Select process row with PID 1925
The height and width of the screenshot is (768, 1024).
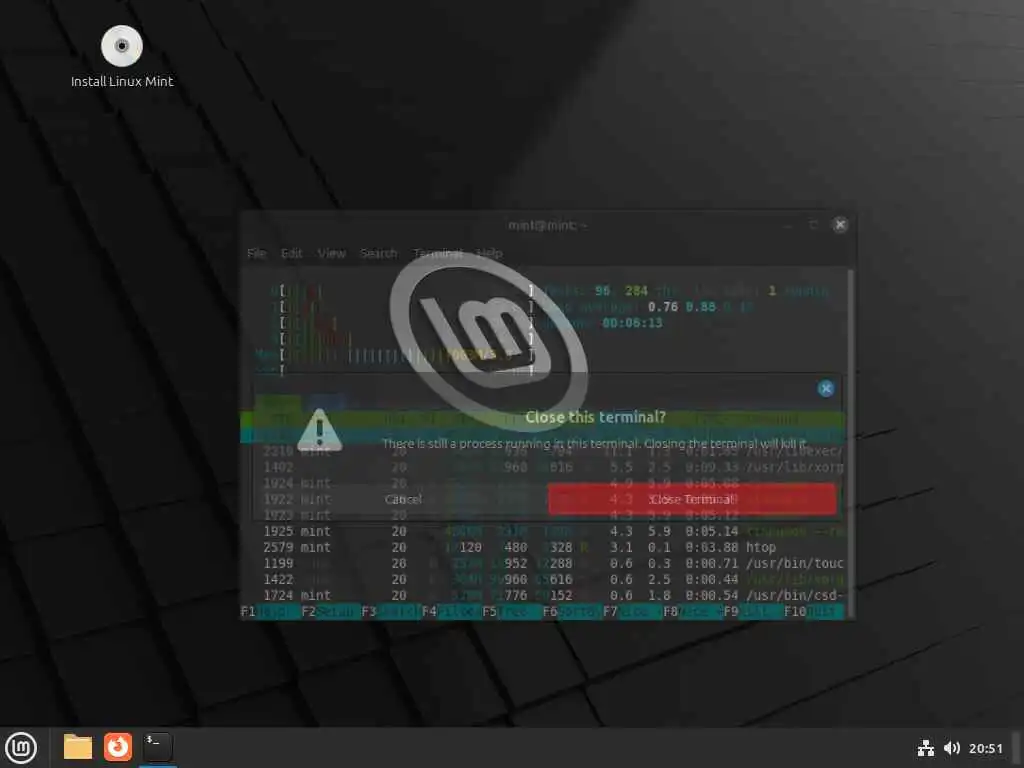tap(543, 532)
